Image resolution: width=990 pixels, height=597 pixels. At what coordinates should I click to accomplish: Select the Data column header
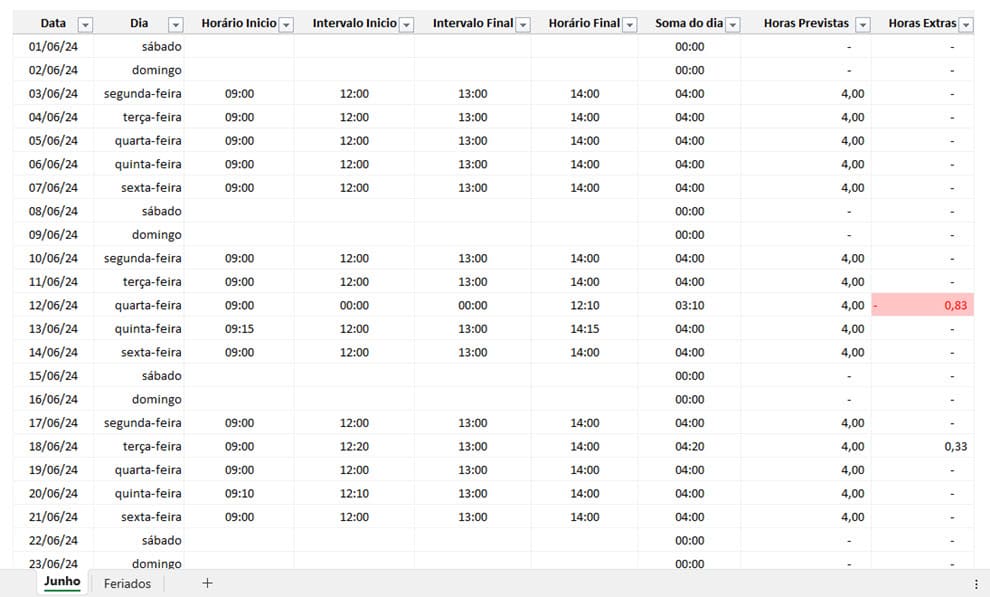pos(53,23)
